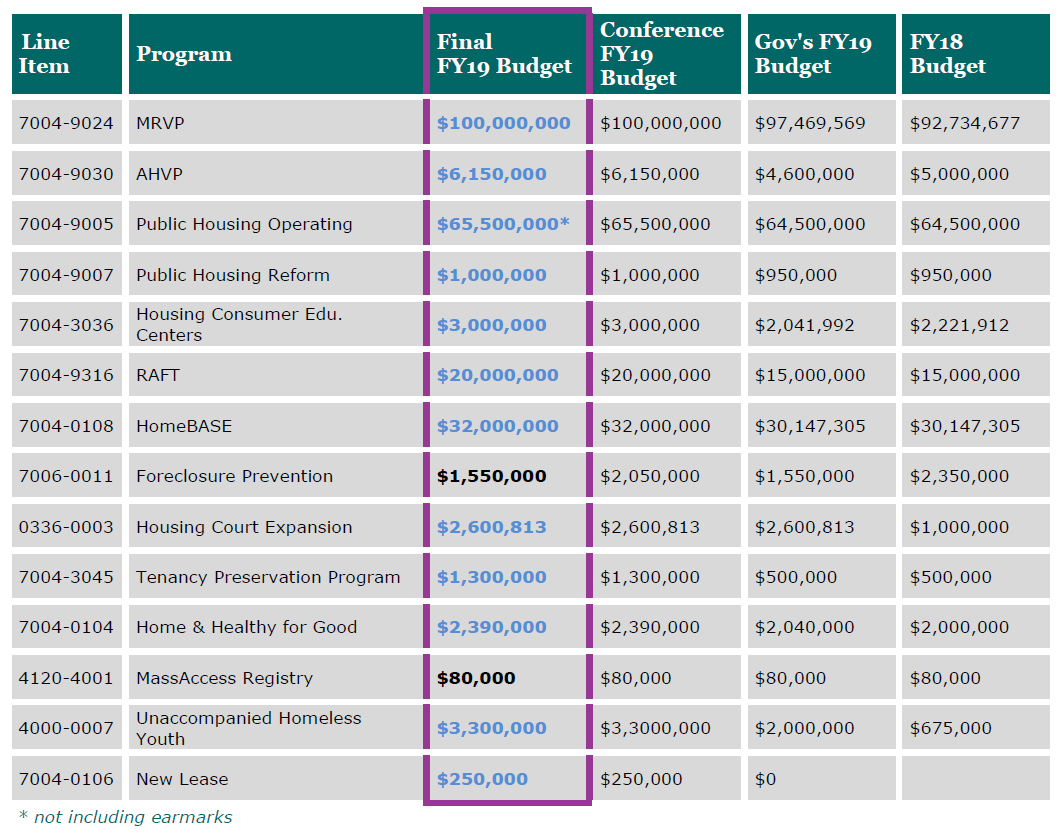Open AHVP final FY19 $6,150,000 link
Image resolution: width=1063 pixels, height=833 pixels.
click(491, 174)
